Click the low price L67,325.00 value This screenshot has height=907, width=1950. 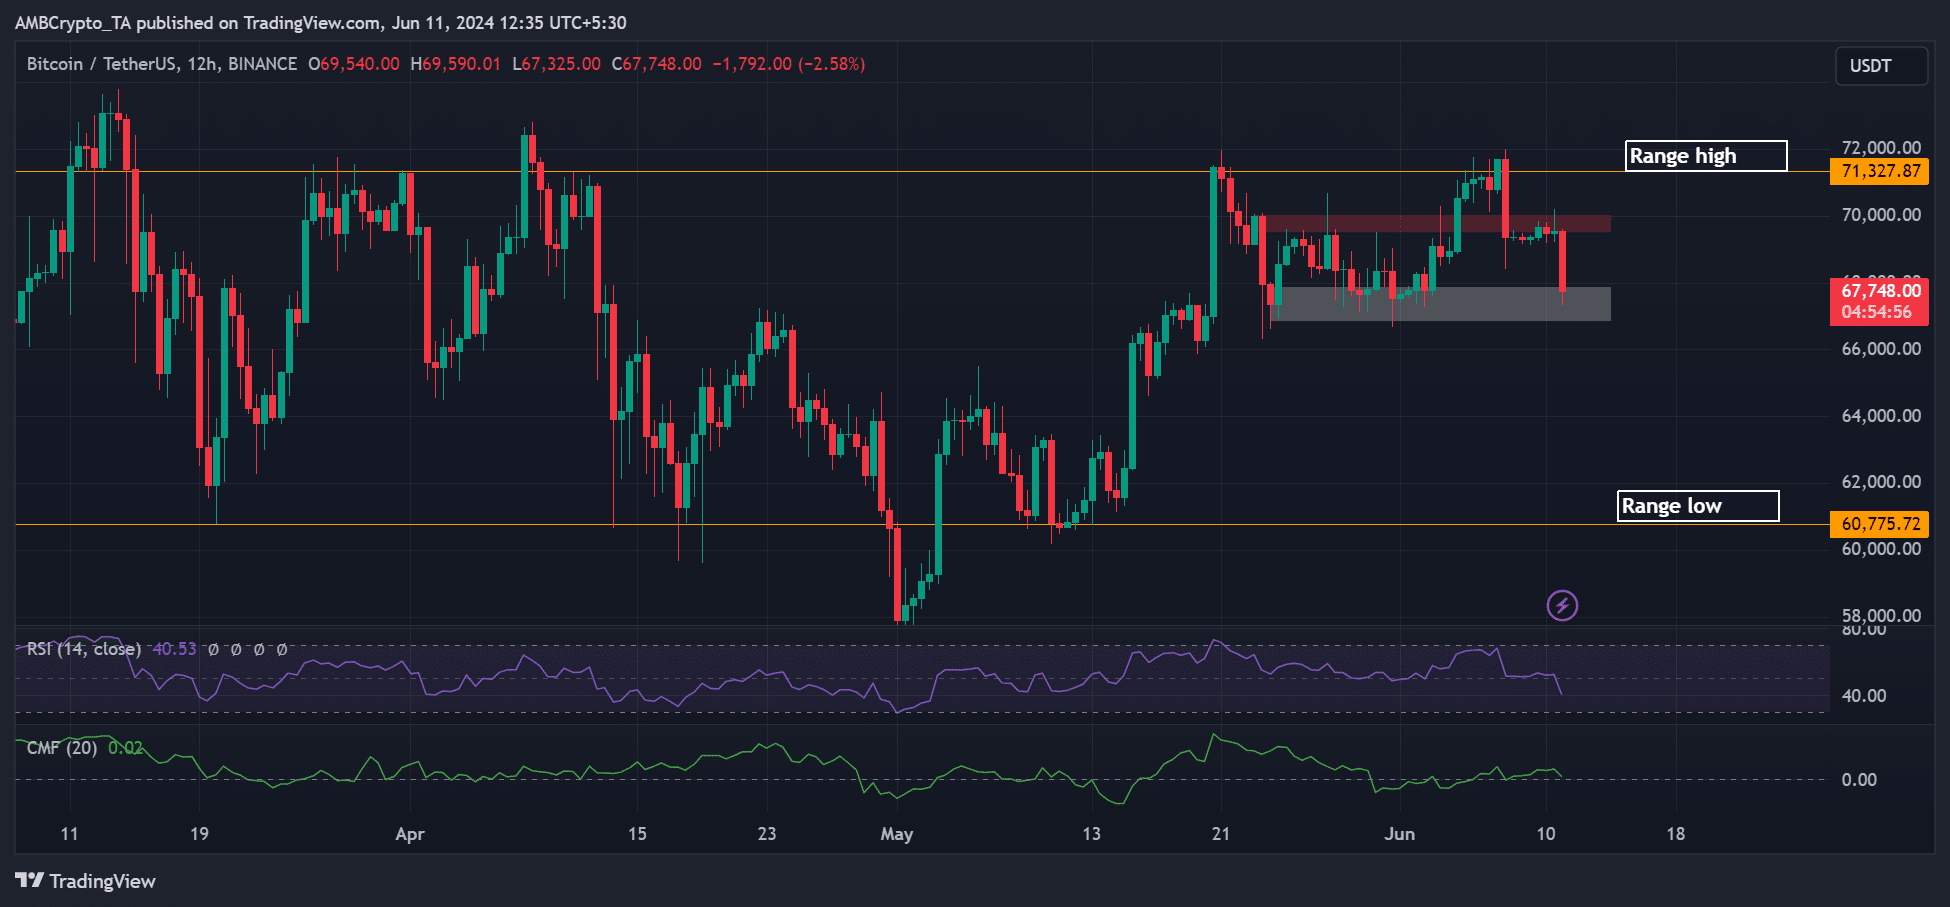pyautogui.click(x=557, y=64)
